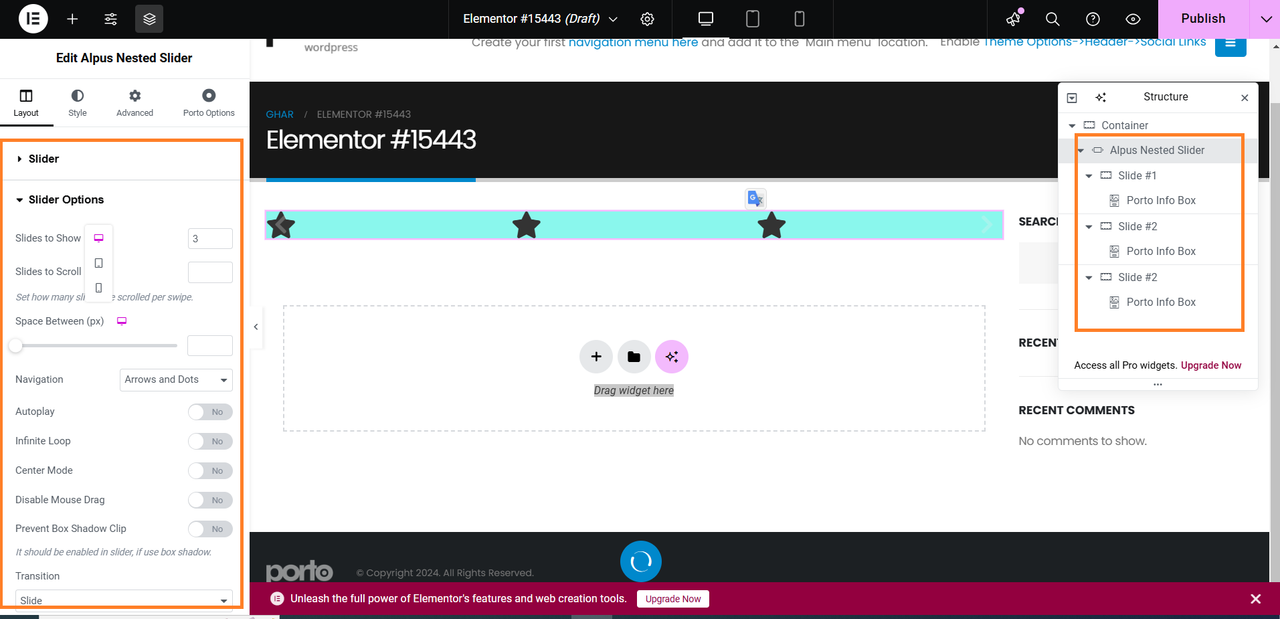Click the AI sparkle icon in Structure panel
Screen dimensions: 1280x619
click(x=1100, y=97)
